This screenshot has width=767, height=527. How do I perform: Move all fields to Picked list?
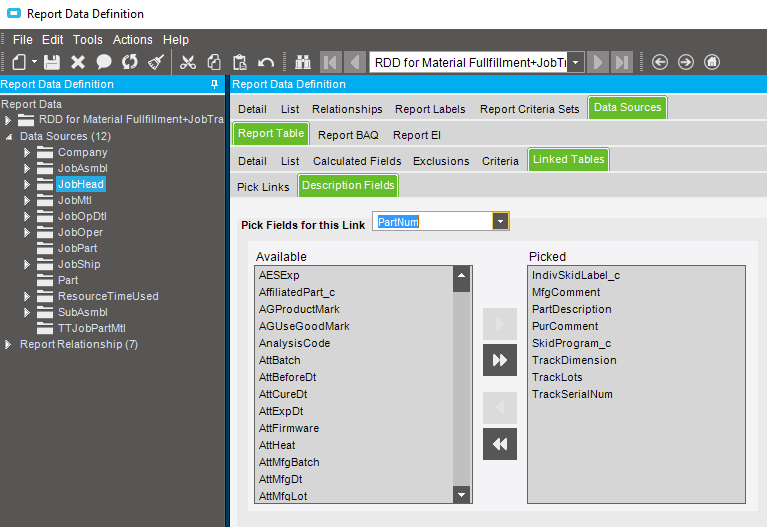(499, 360)
